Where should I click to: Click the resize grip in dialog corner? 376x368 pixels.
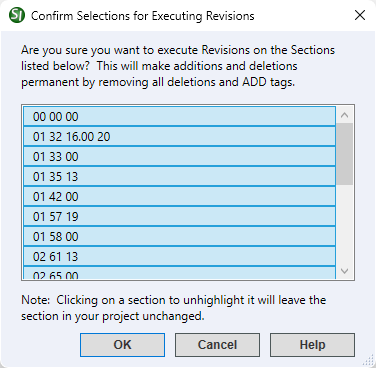(x=368, y=360)
